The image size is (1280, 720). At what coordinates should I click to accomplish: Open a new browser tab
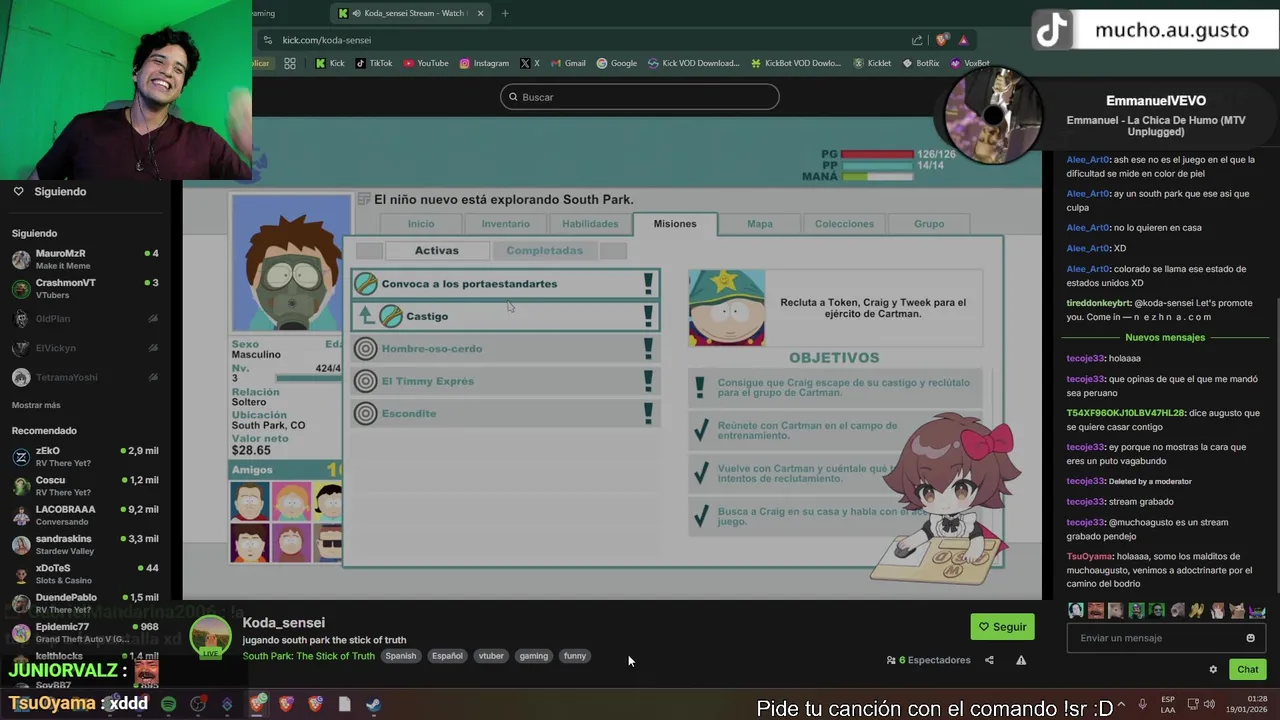[x=505, y=13]
